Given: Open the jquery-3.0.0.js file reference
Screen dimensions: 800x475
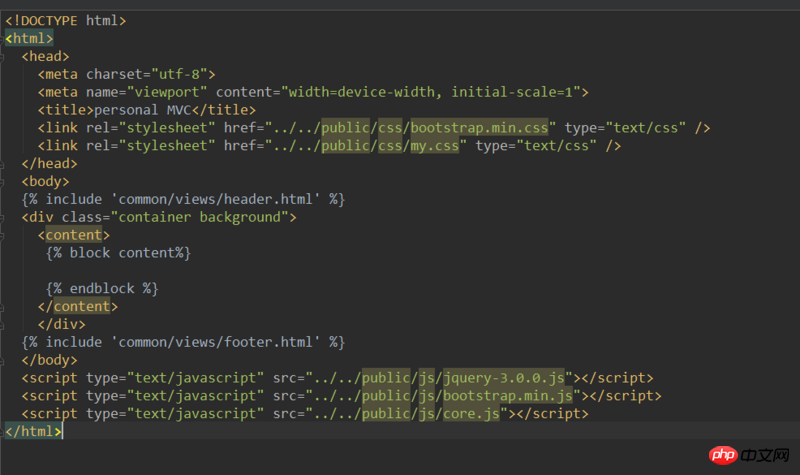Looking at the screenshot, I should (x=507, y=378).
